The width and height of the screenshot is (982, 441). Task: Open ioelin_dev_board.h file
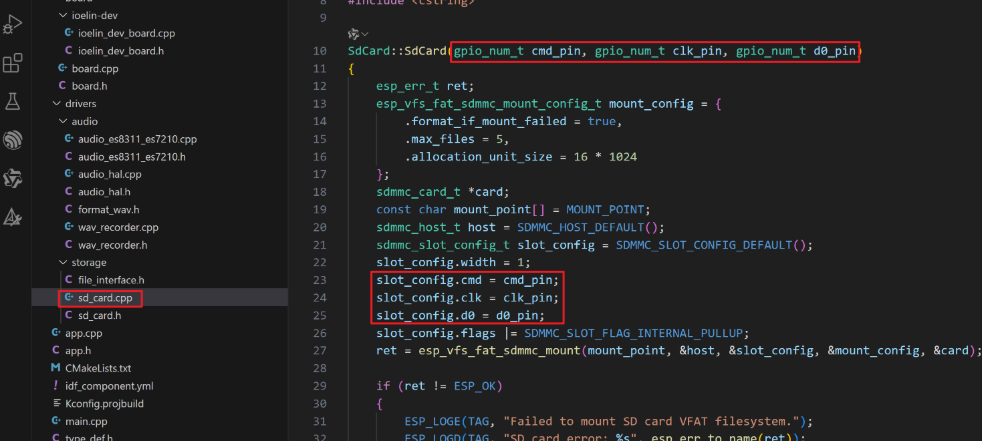pyautogui.click(x=121, y=51)
